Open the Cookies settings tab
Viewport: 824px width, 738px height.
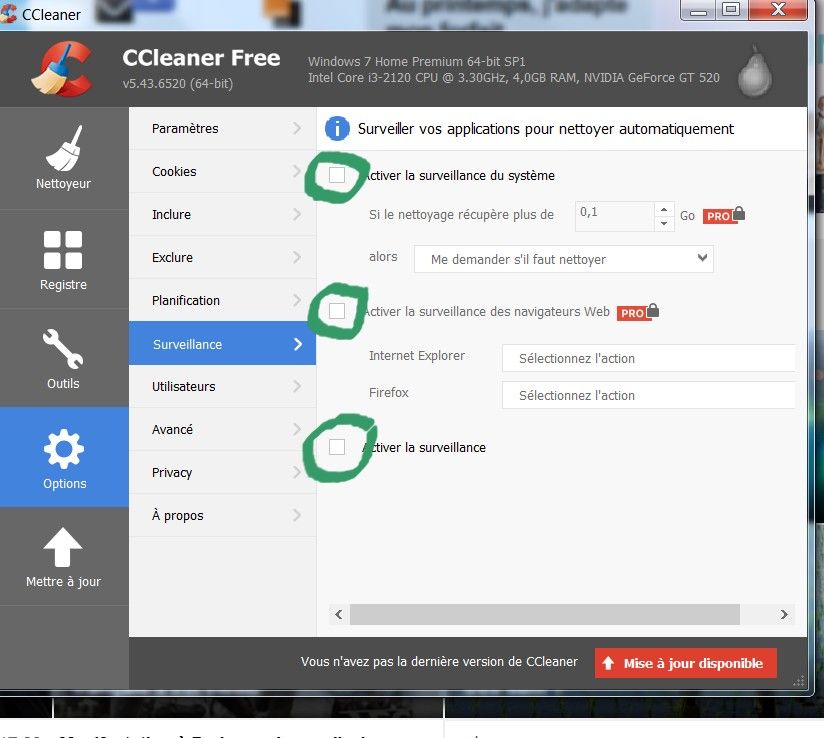point(222,171)
